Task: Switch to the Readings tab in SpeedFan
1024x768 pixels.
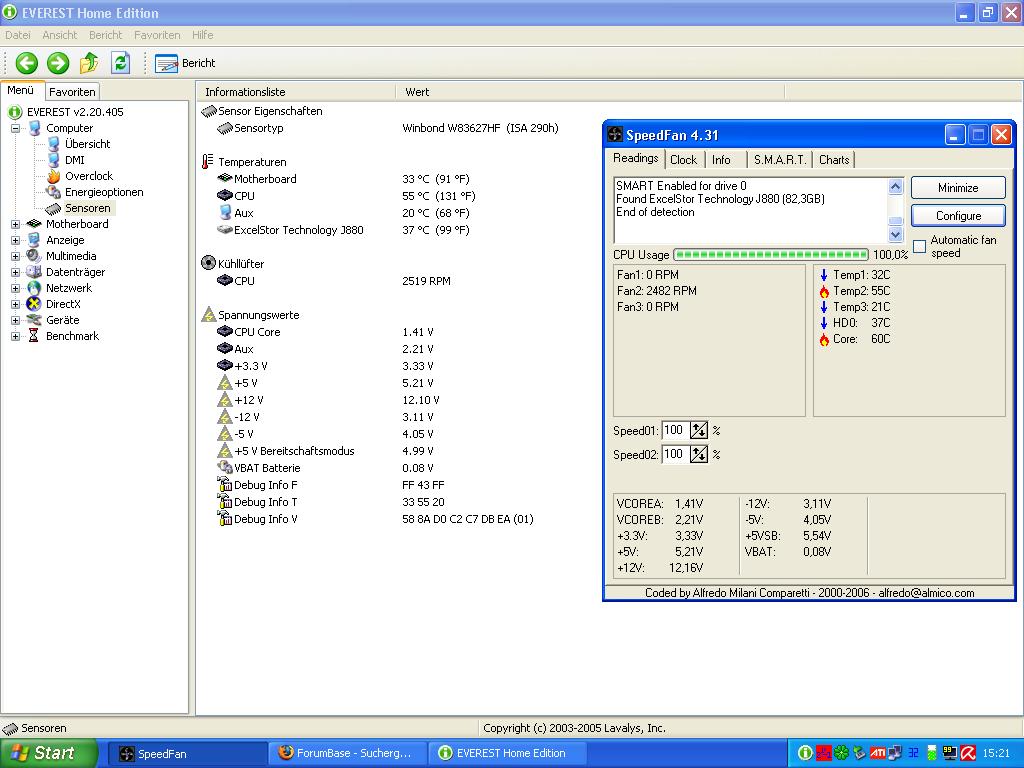Action: pyautogui.click(x=635, y=159)
